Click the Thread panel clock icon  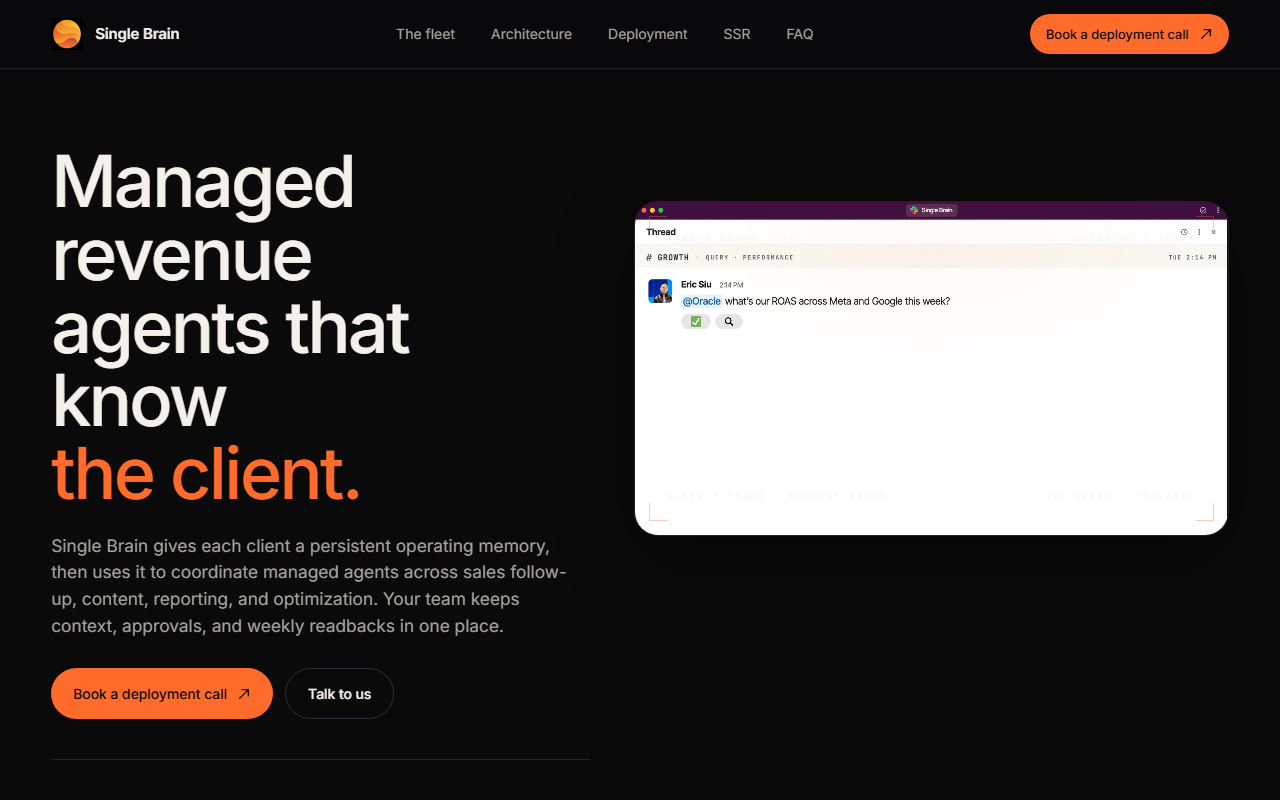pyautogui.click(x=1184, y=232)
